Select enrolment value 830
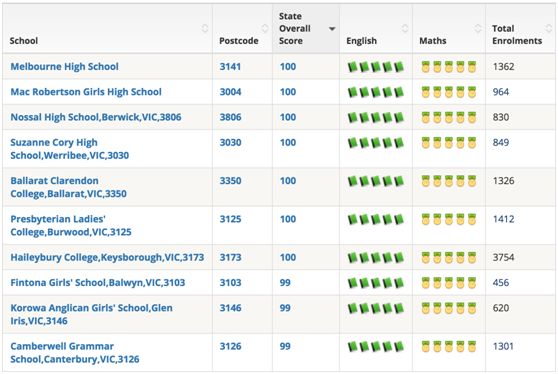Screen dimensions: 558x374 click(x=501, y=117)
